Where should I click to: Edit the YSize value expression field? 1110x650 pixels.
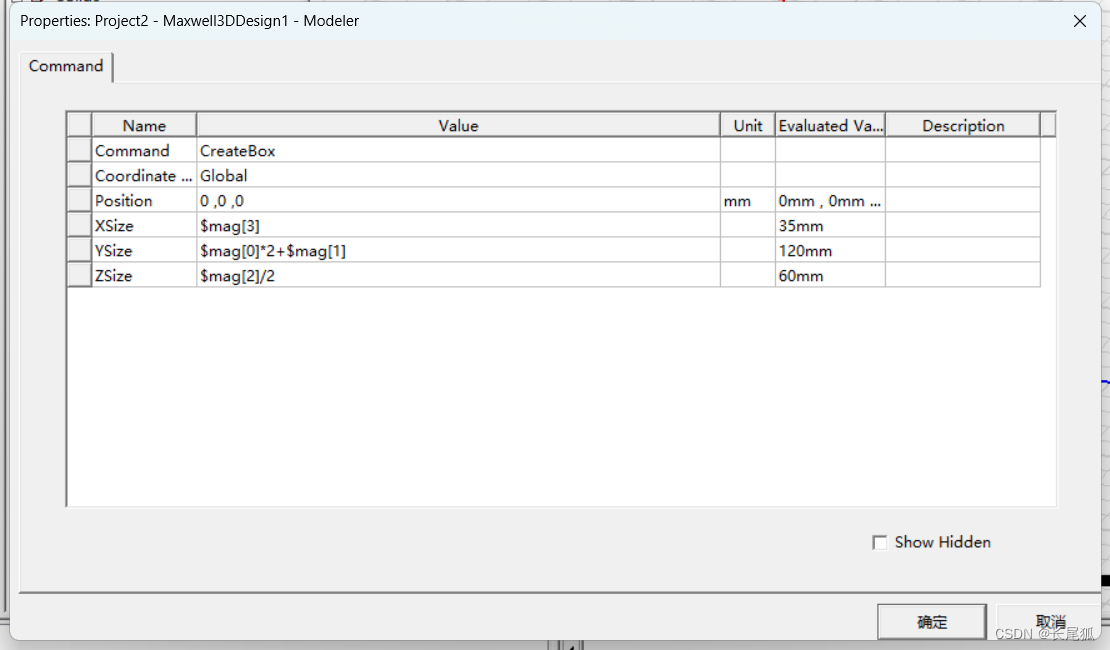(x=458, y=251)
